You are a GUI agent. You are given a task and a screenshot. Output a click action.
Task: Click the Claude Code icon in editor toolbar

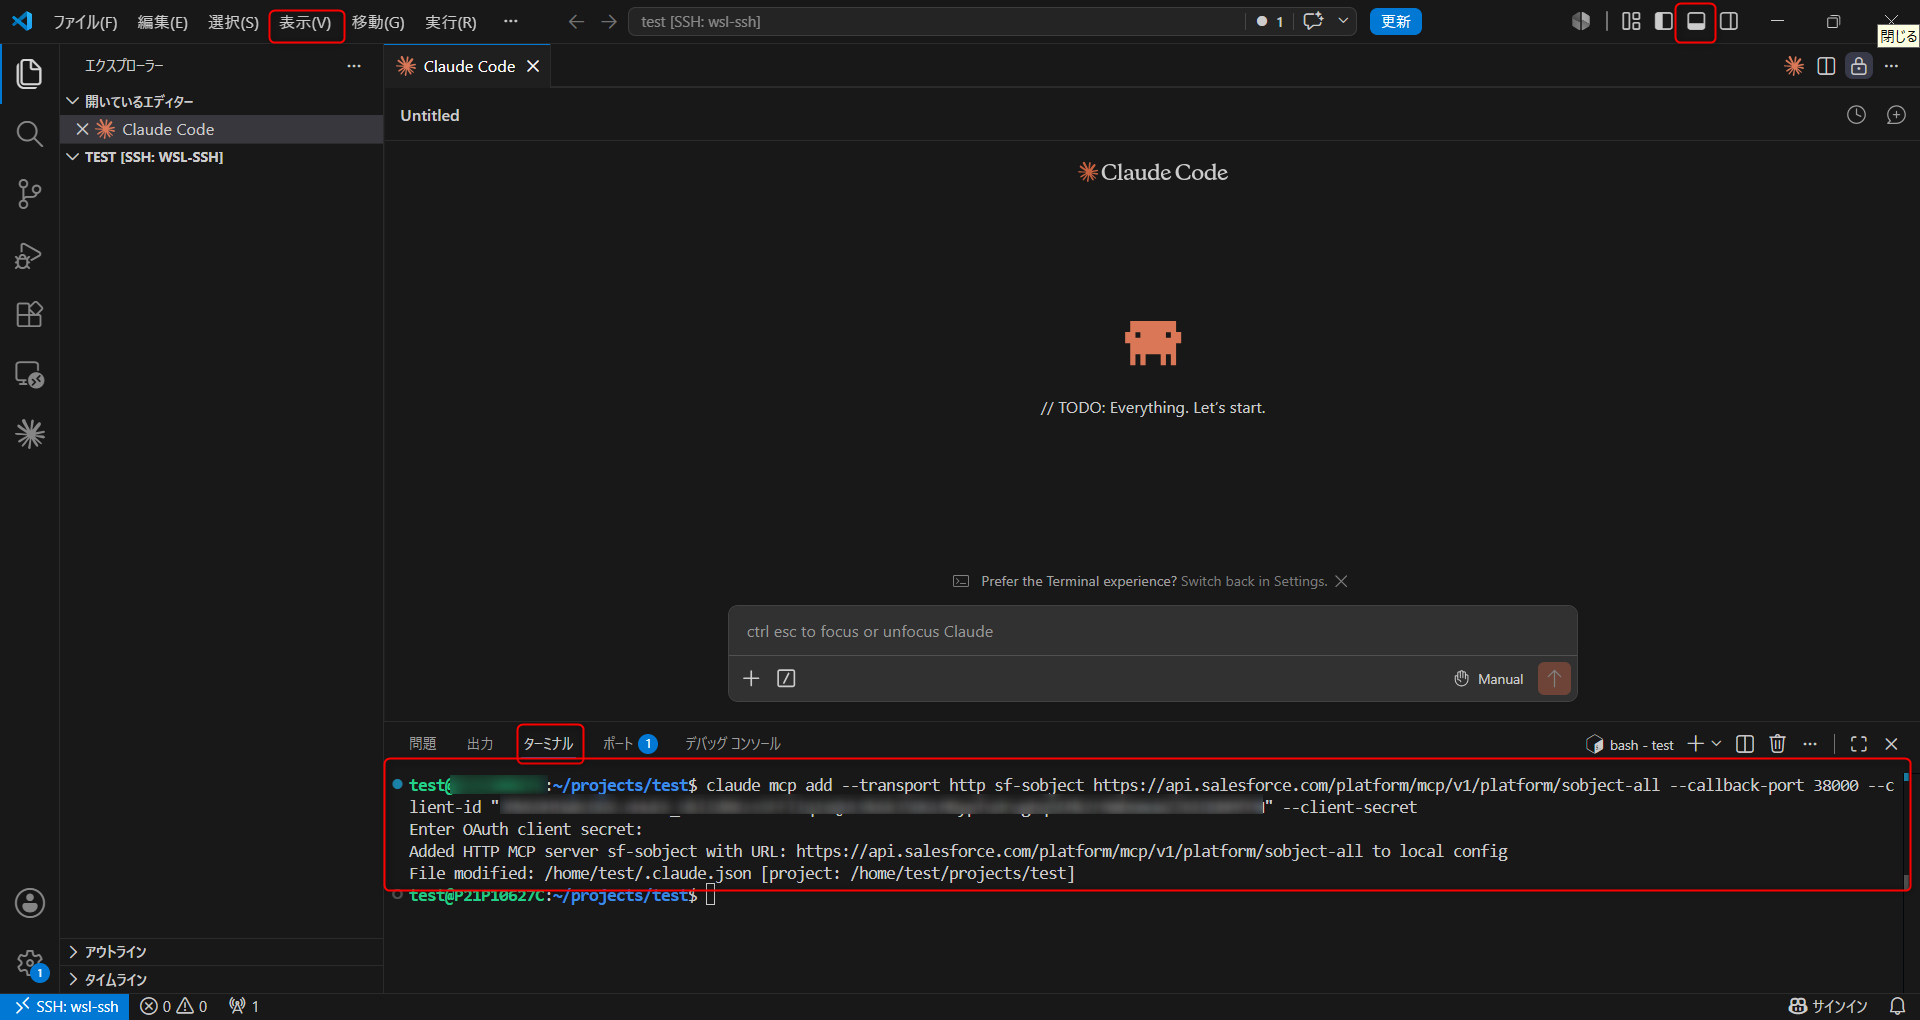pos(1794,66)
